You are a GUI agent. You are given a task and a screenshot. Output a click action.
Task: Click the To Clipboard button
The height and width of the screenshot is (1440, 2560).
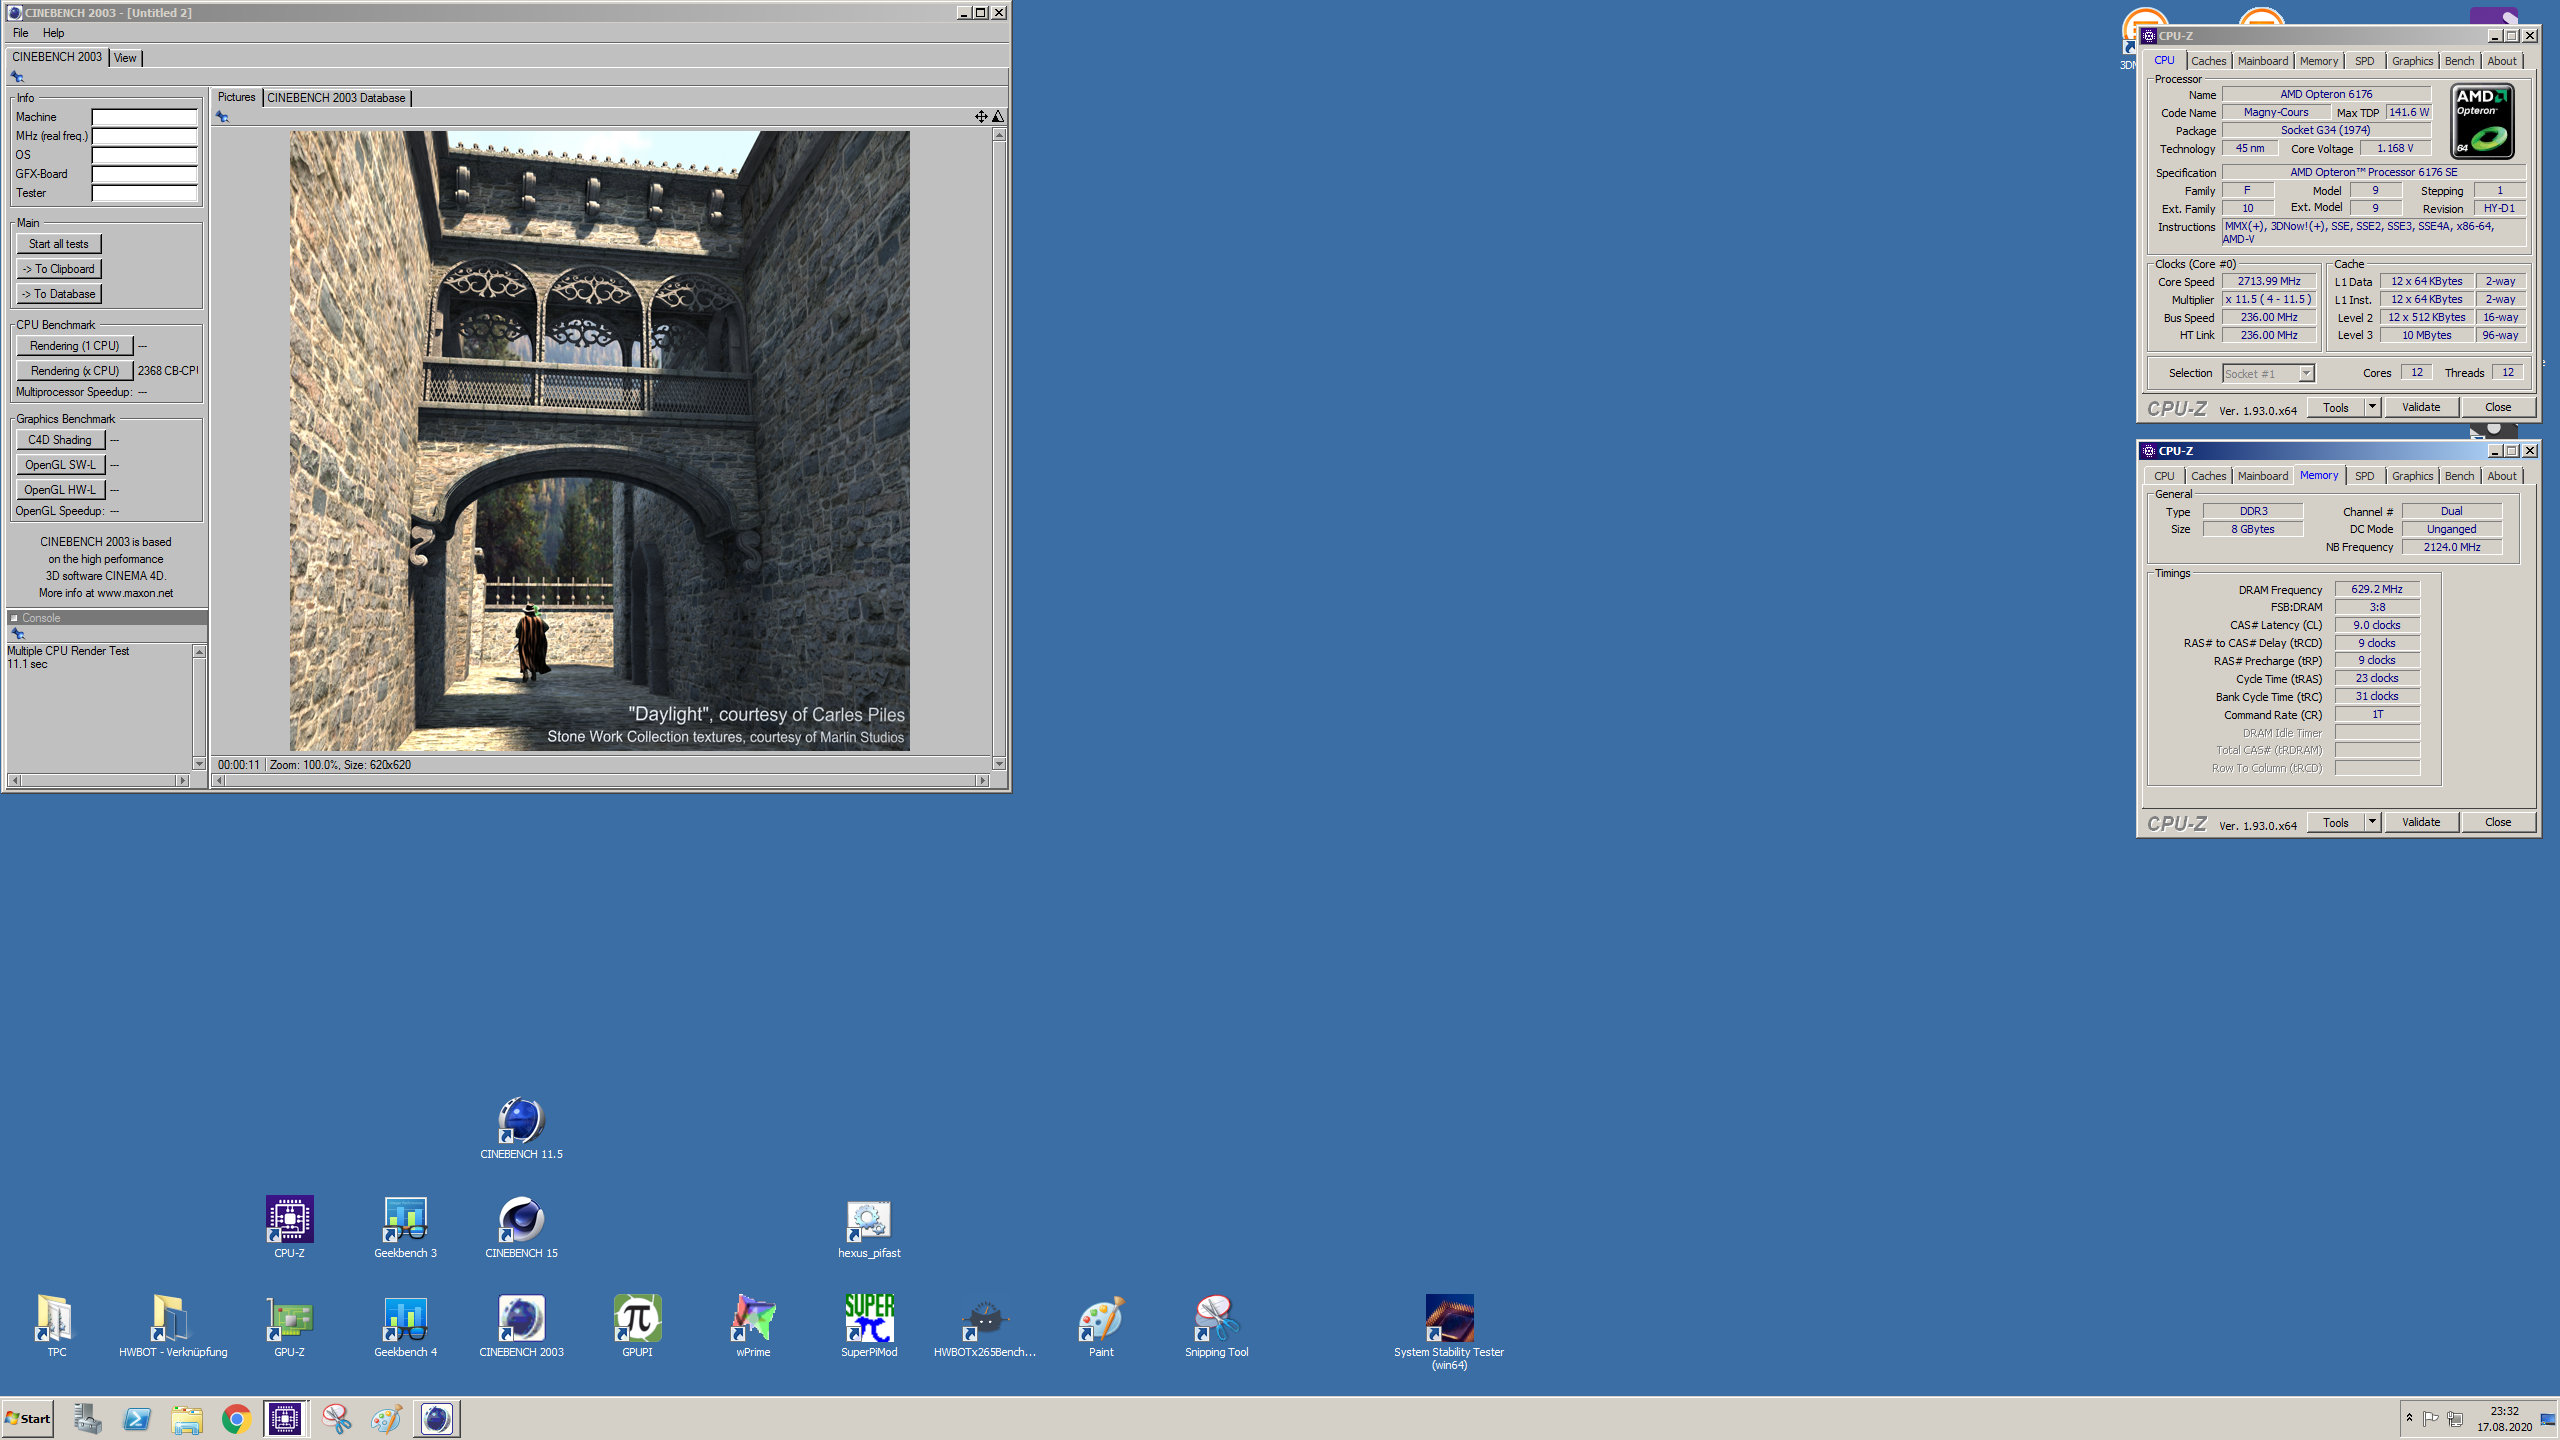pyautogui.click(x=58, y=269)
